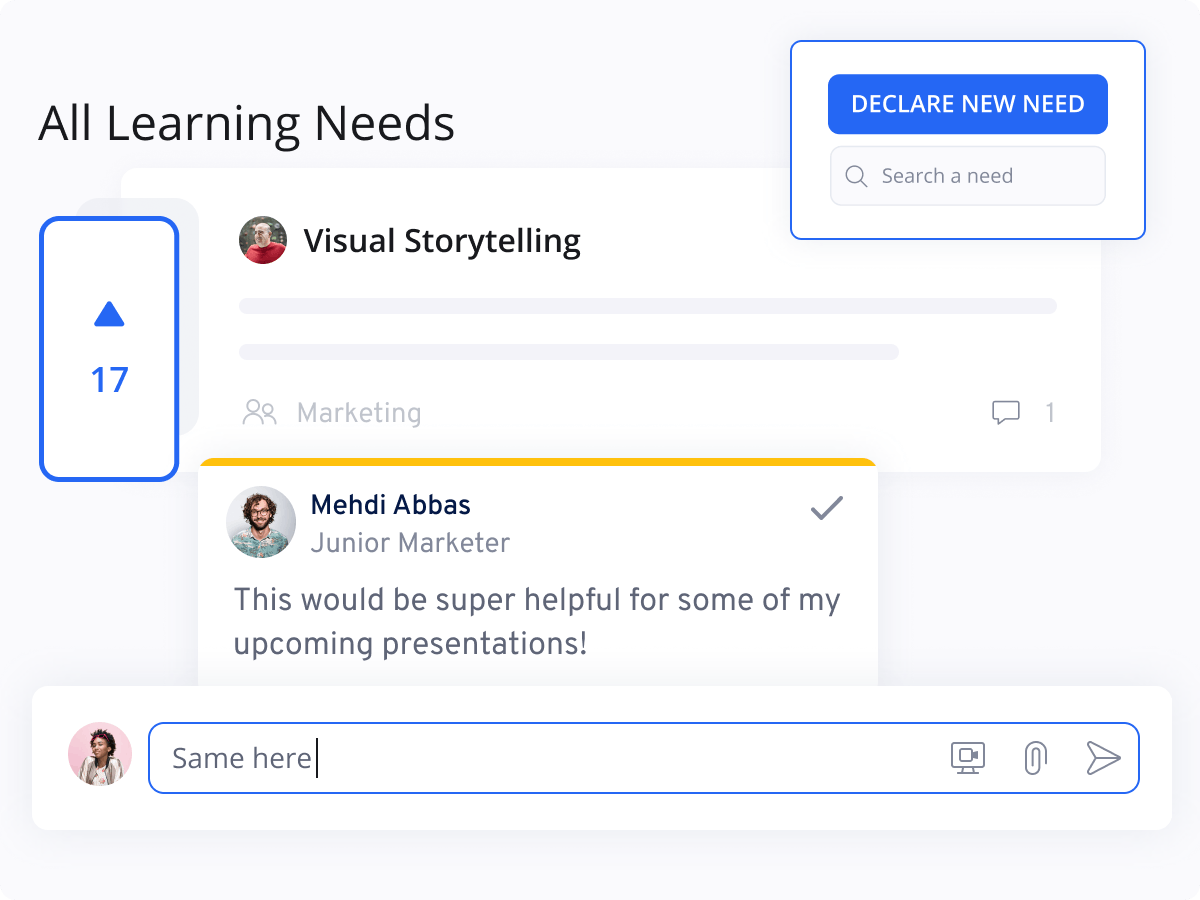Click your own avatar in the reply bar
The height and width of the screenshot is (900, 1200).
100,754
